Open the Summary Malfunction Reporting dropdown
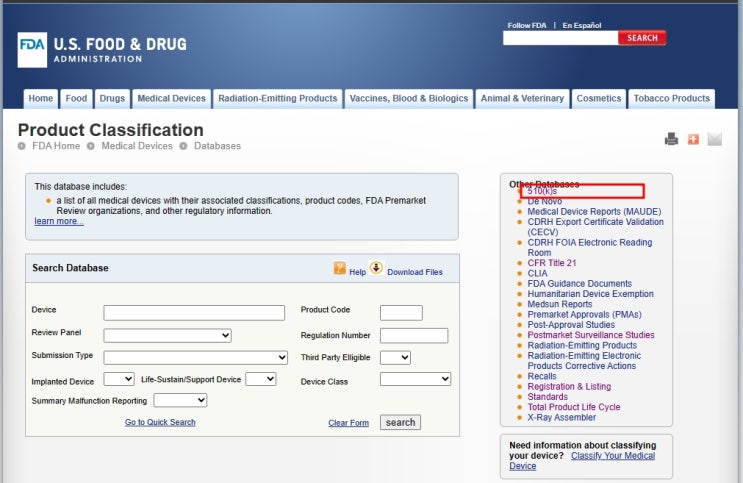This screenshot has width=743, height=483. 180,401
